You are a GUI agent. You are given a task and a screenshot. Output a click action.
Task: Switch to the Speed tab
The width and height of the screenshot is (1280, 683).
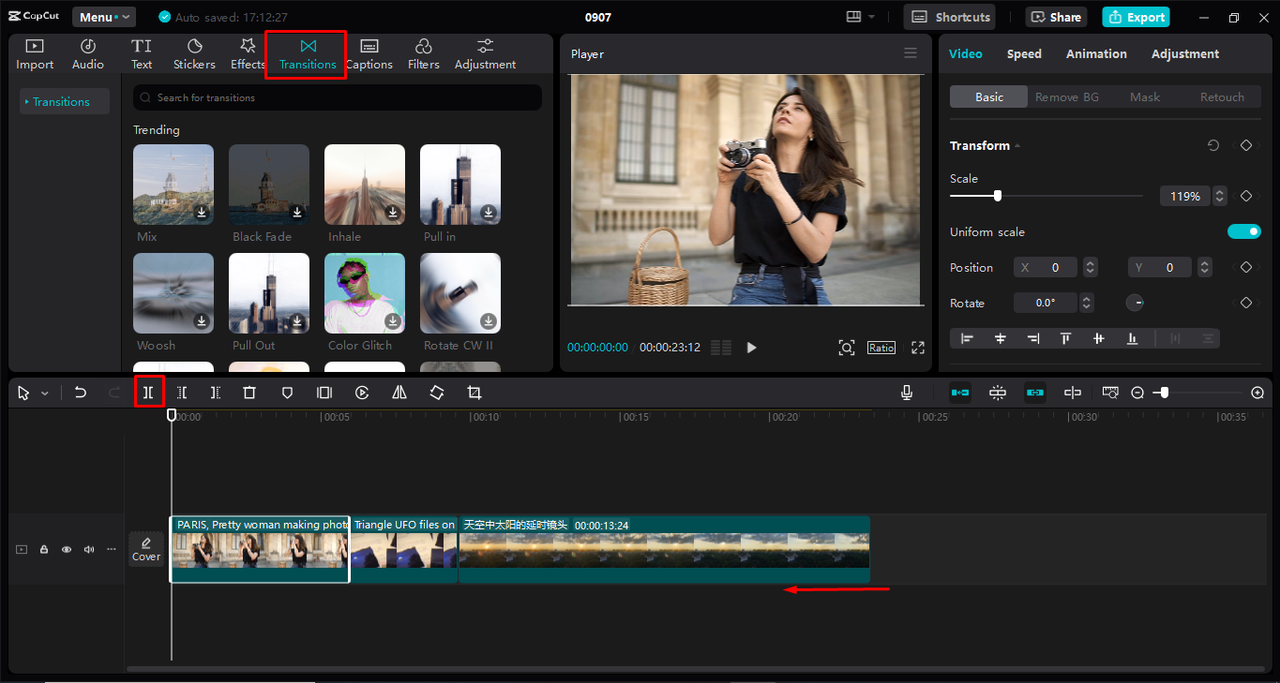[x=1024, y=54]
